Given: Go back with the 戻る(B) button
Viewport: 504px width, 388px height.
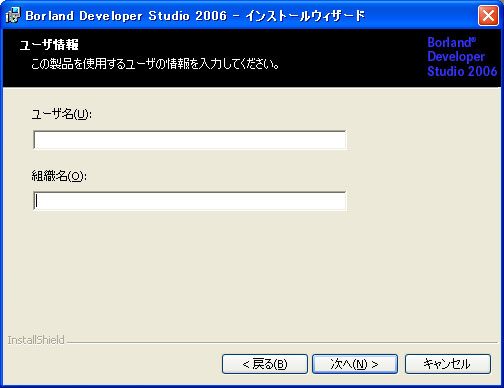Looking at the screenshot, I should (265, 364).
